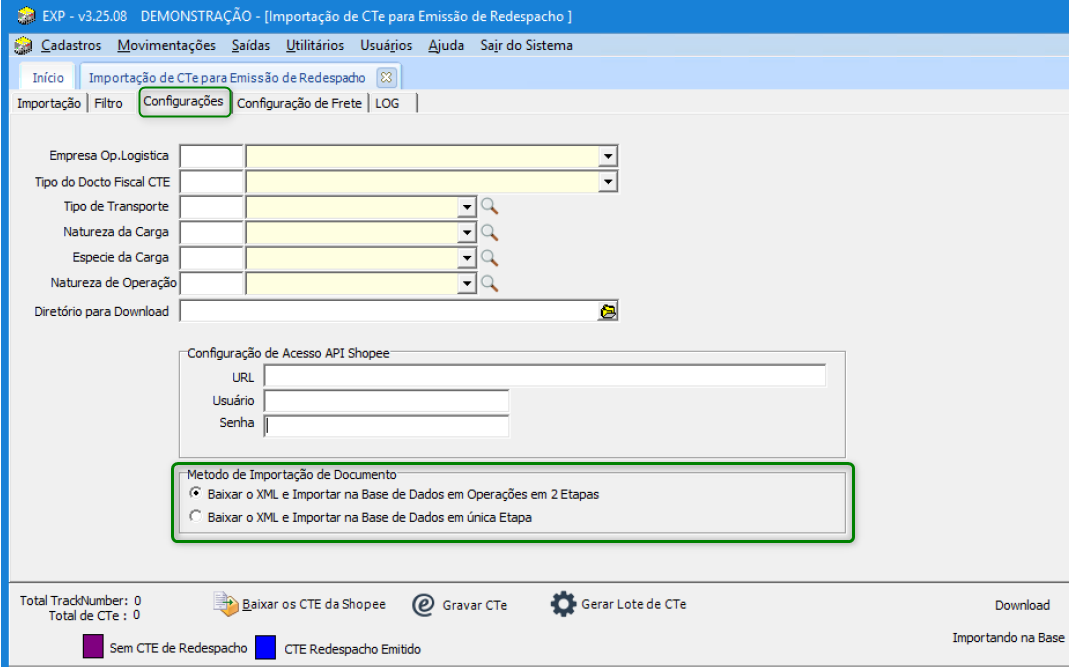The height and width of the screenshot is (668, 1069).
Task: Click the search magnifier for Natureza de Operação
Action: coord(489,283)
